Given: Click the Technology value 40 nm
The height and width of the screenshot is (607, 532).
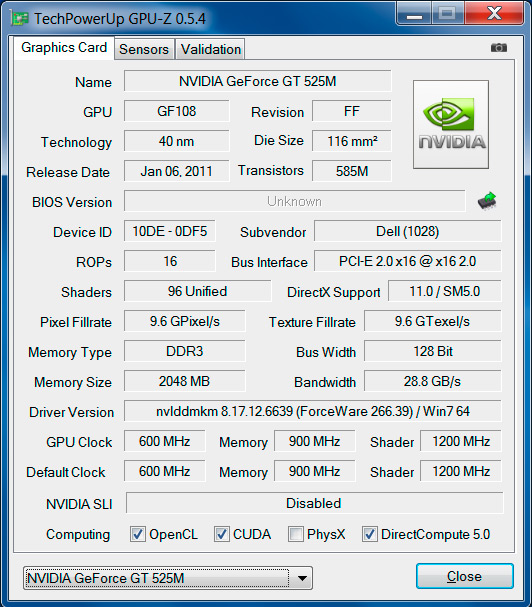Looking at the screenshot, I should [x=177, y=141].
